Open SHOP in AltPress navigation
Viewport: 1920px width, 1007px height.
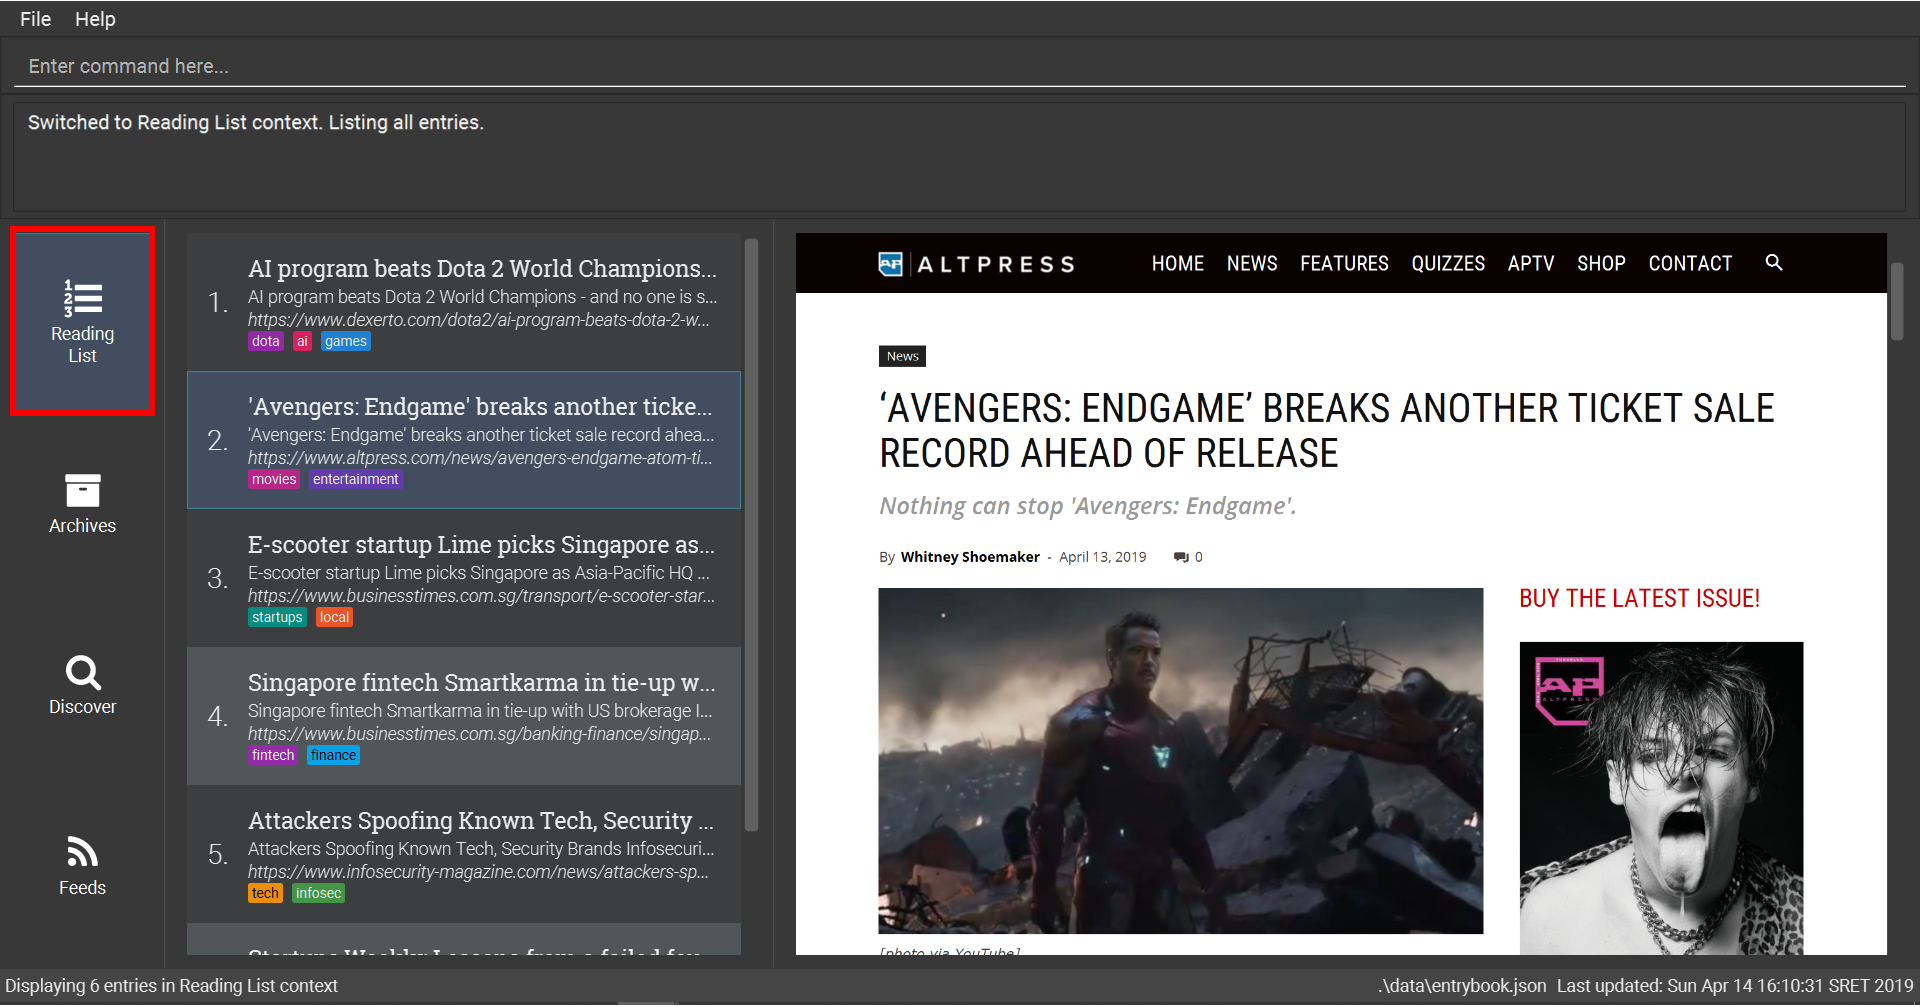[1601, 263]
